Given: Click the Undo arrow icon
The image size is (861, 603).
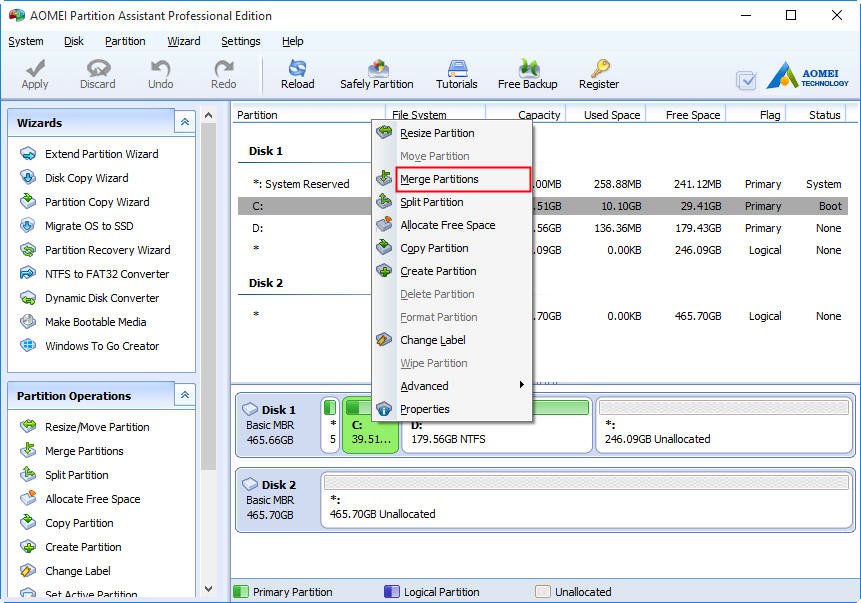Looking at the screenshot, I should (x=160, y=68).
